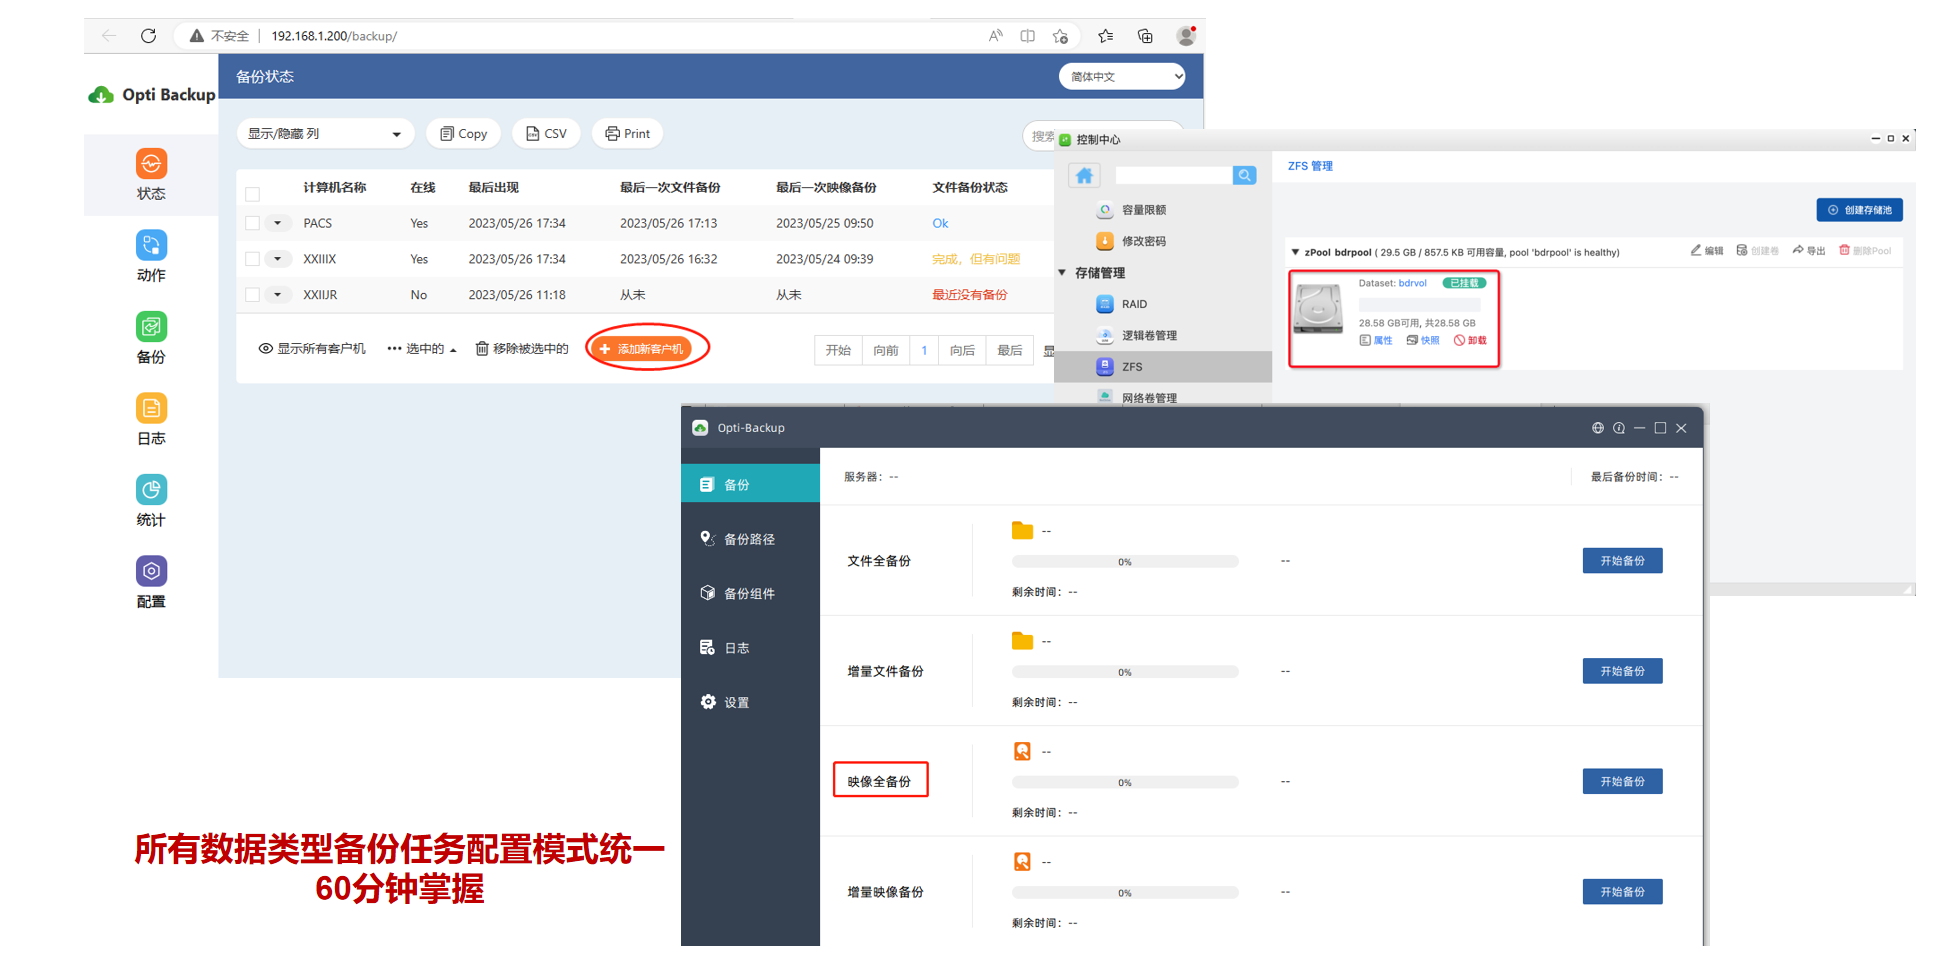Collapse the 存储管理 tree section
This screenshot has width=1934, height=980.
tap(1062, 273)
